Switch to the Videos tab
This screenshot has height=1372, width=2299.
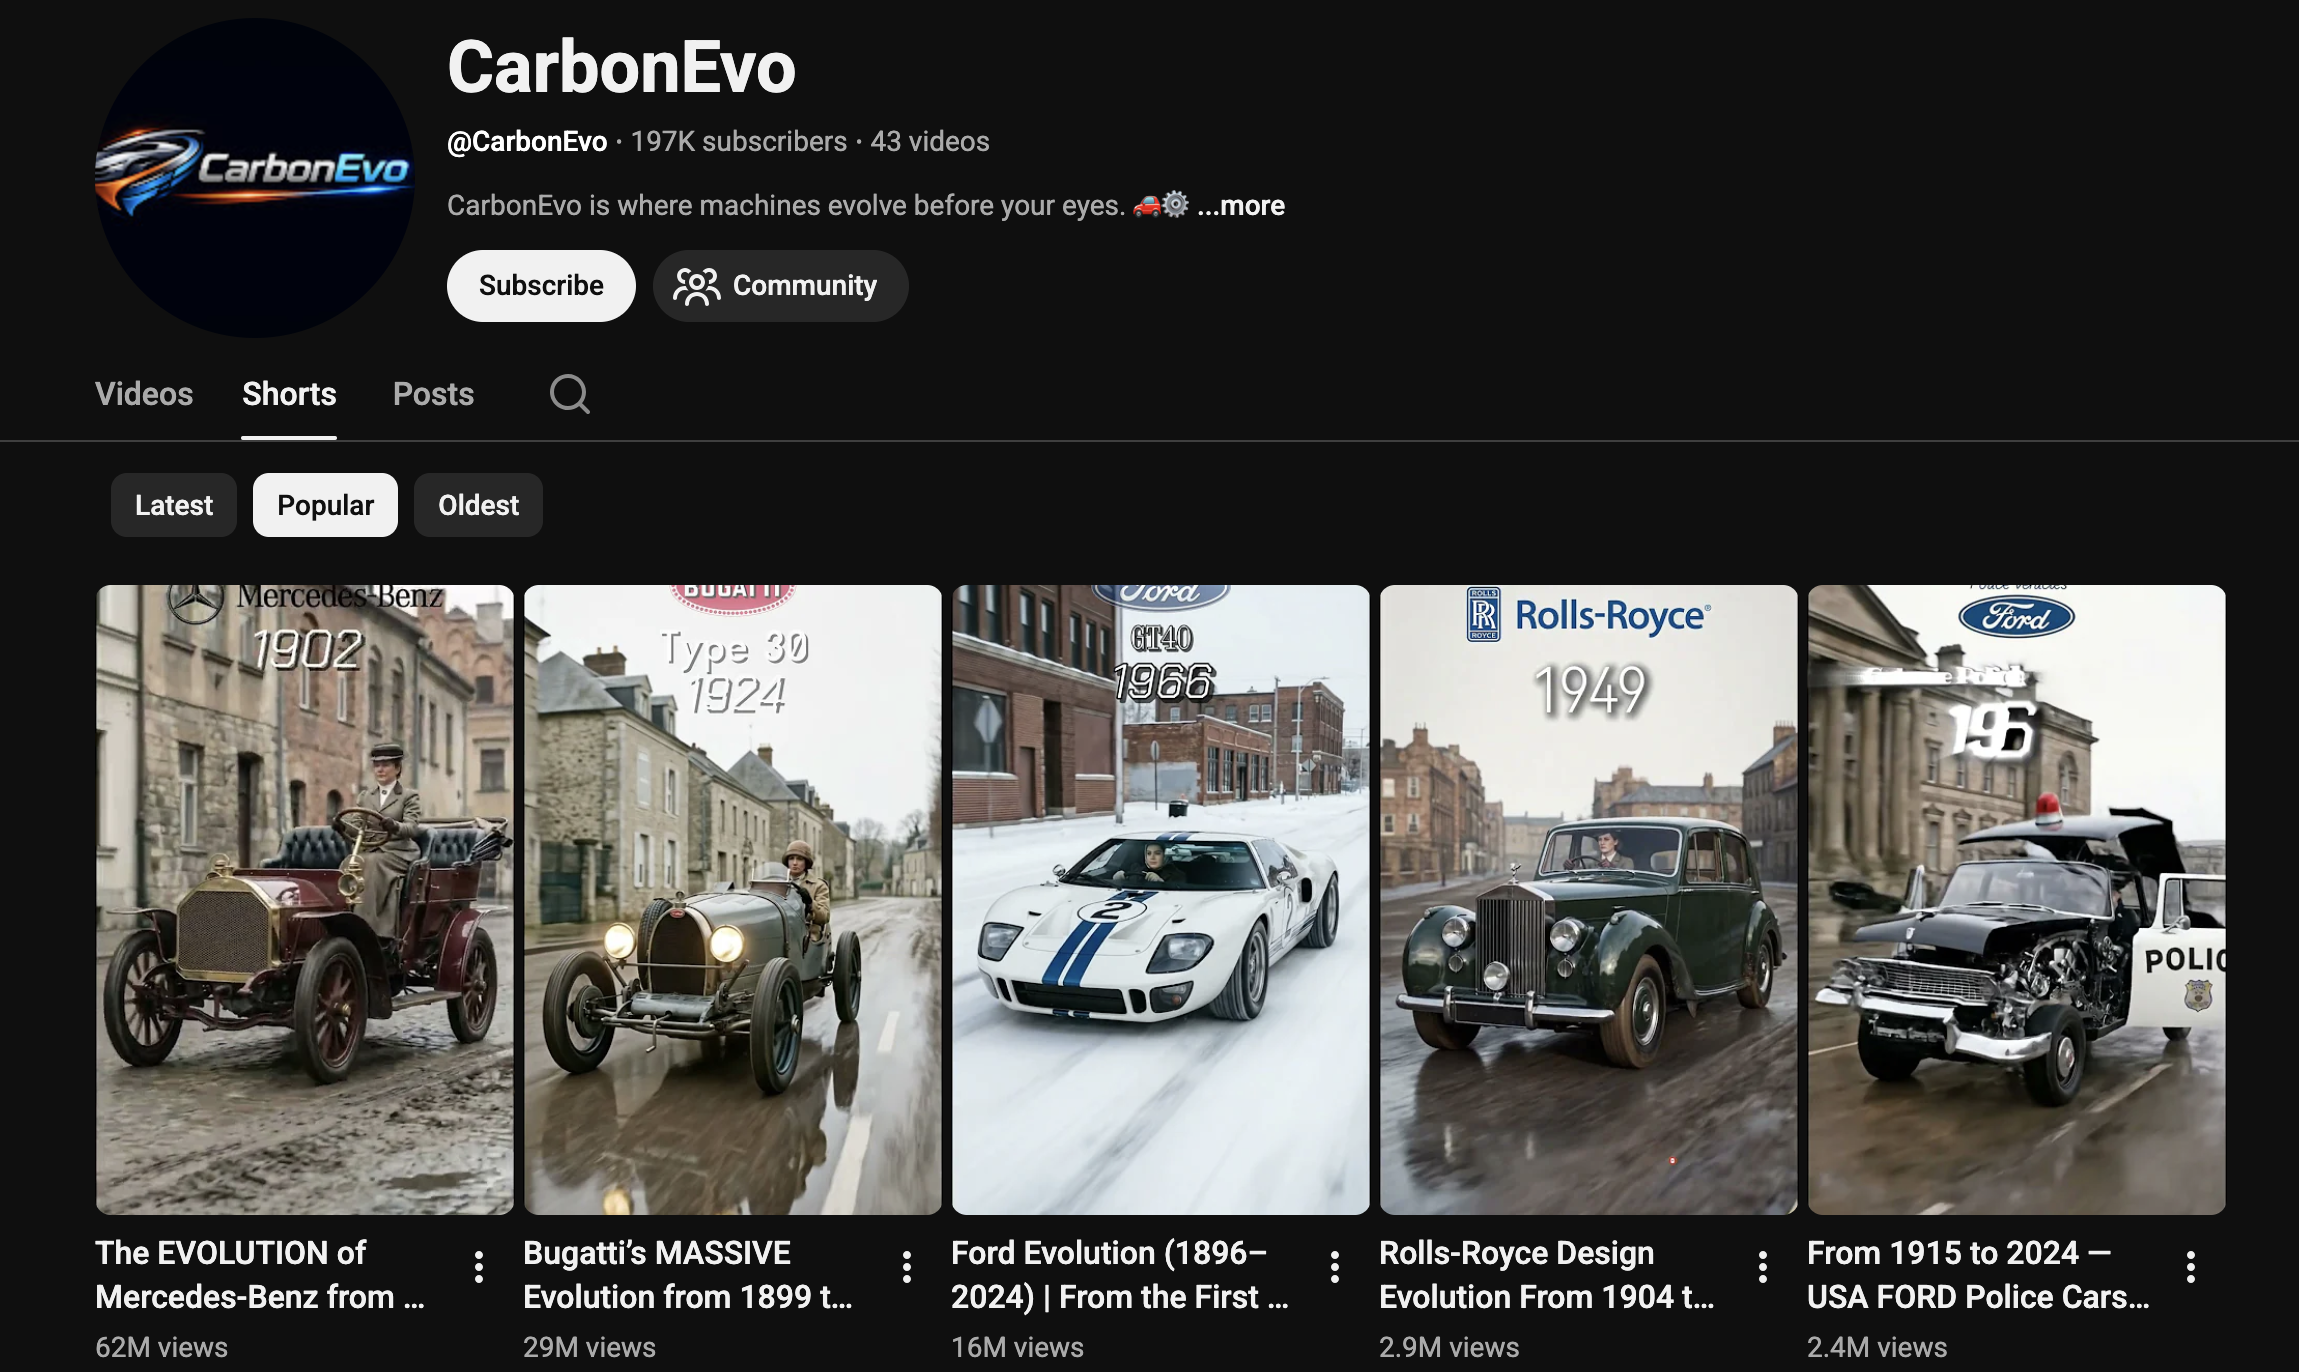pyautogui.click(x=144, y=394)
